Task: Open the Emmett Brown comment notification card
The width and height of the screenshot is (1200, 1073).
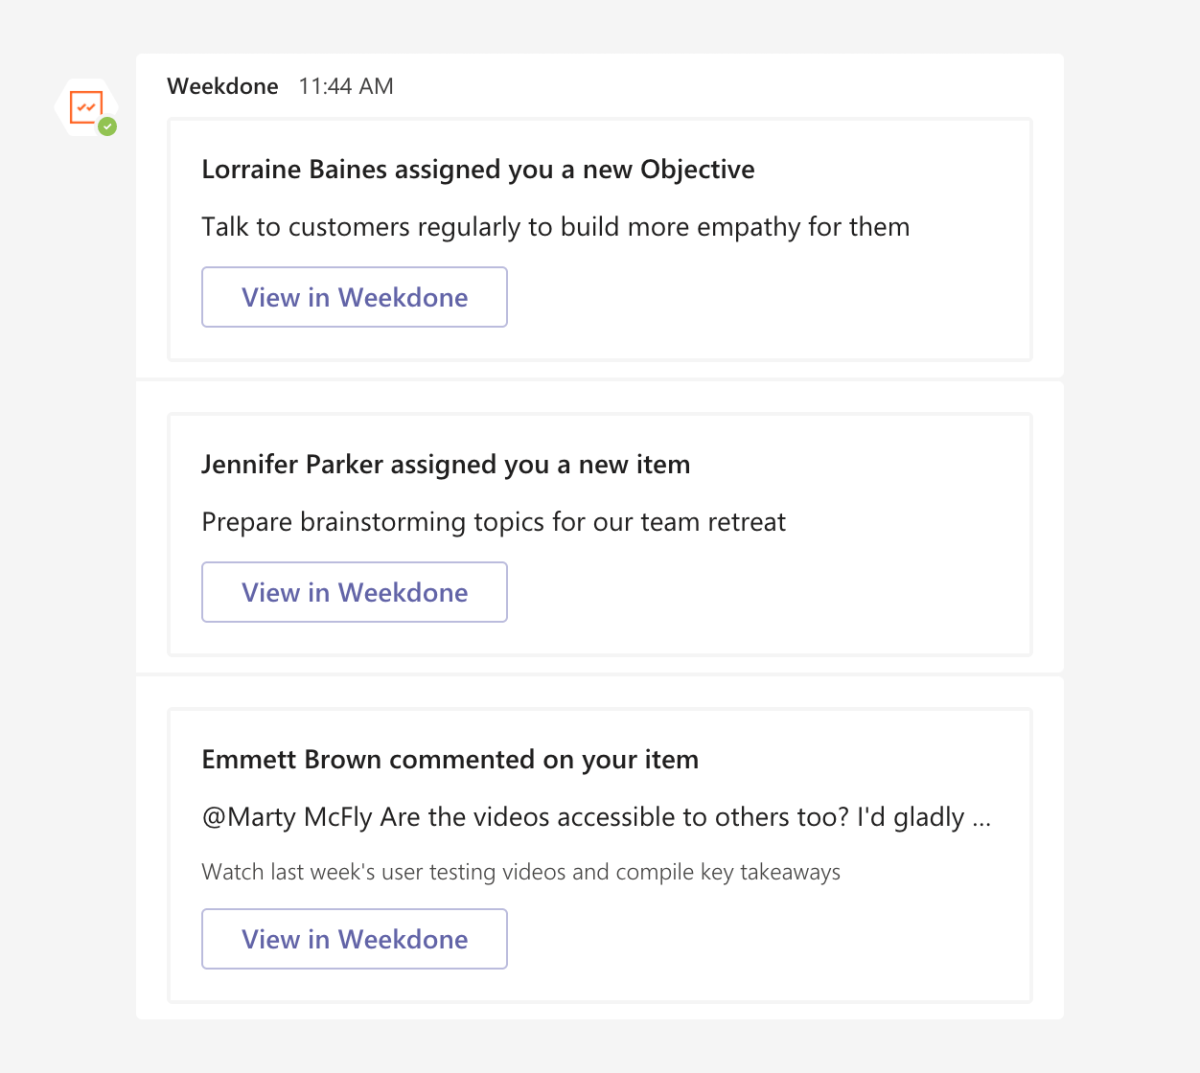Action: click(x=600, y=853)
